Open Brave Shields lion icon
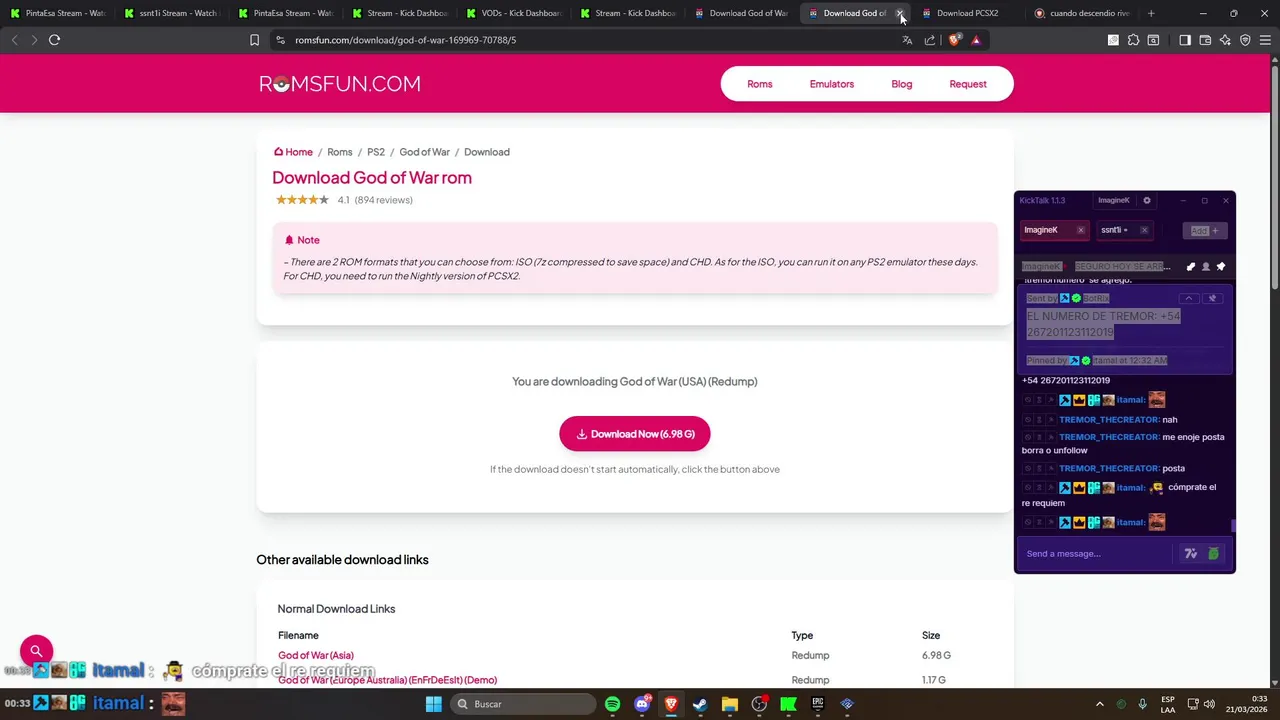 [954, 40]
